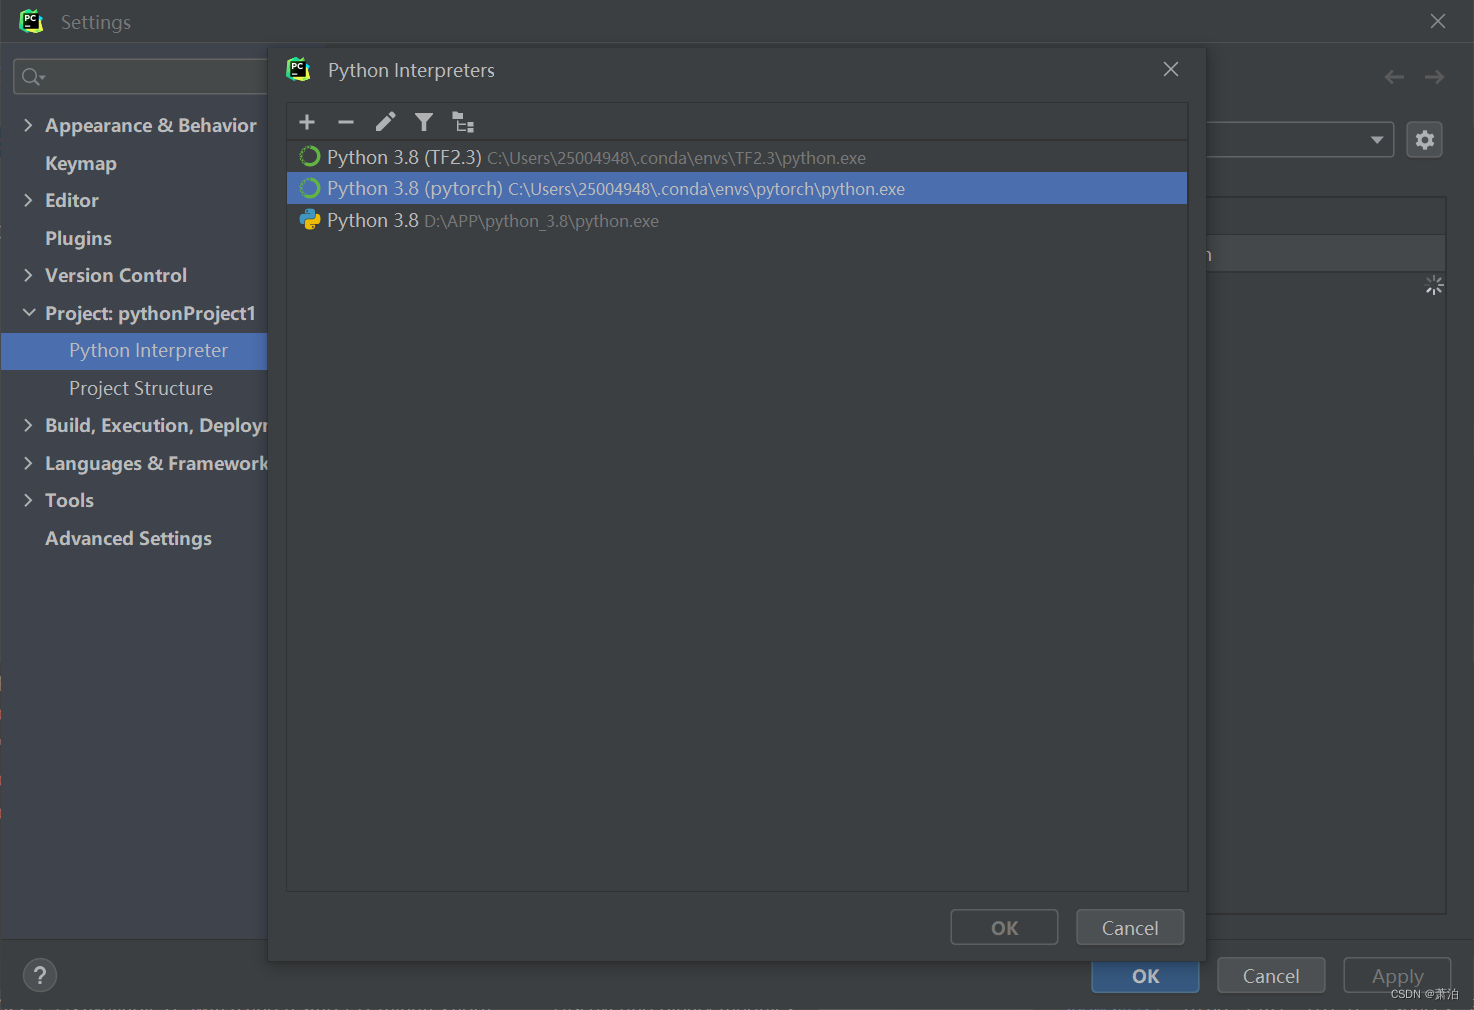Expand the Editor settings section
This screenshot has height=1010, width=1474.
click(28, 200)
